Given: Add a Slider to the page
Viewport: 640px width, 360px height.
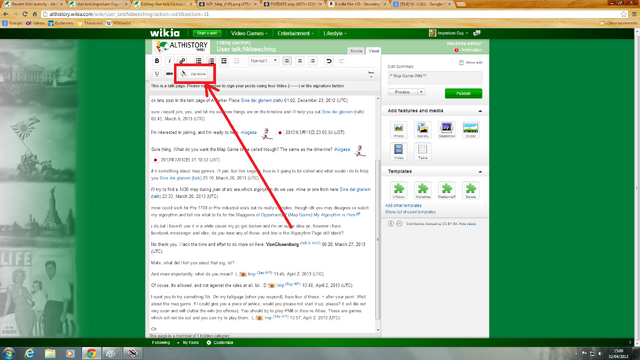Looking at the screenshot, I should point(471,130).
